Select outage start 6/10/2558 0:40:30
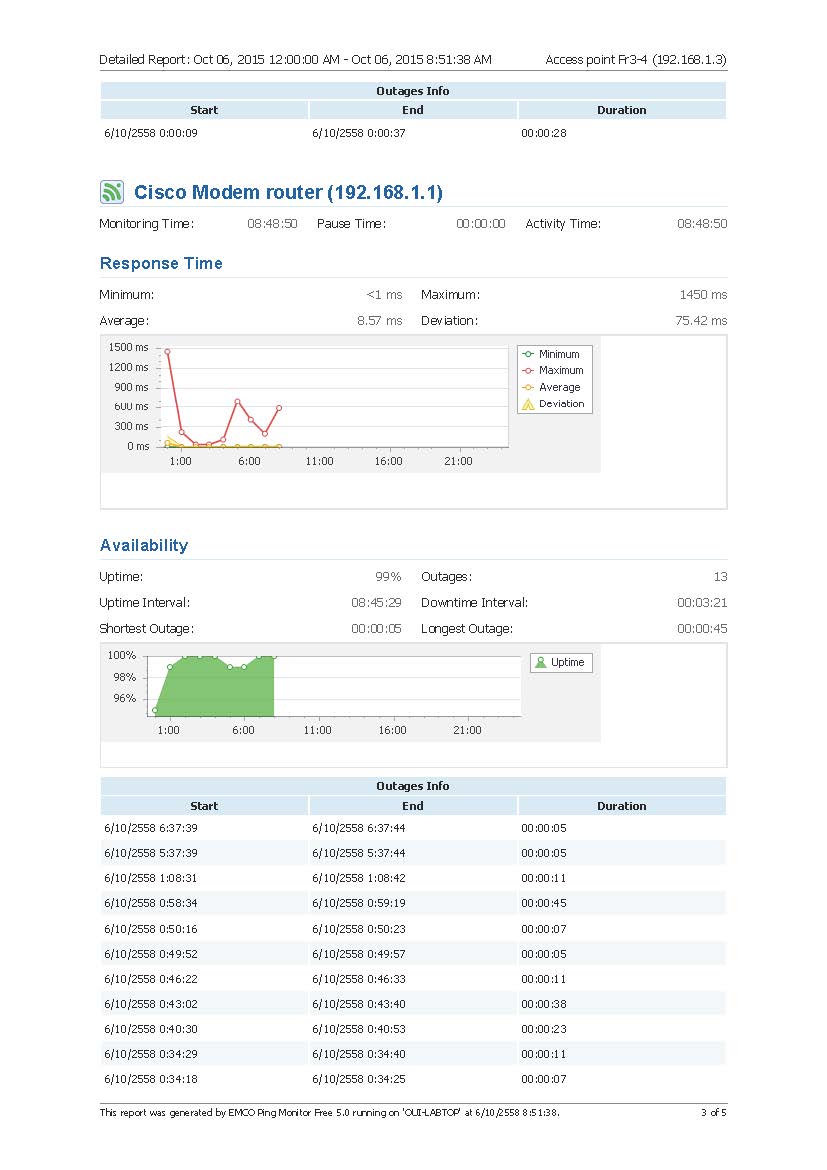Screen dimensions: 827x1170 [151, 1029]
